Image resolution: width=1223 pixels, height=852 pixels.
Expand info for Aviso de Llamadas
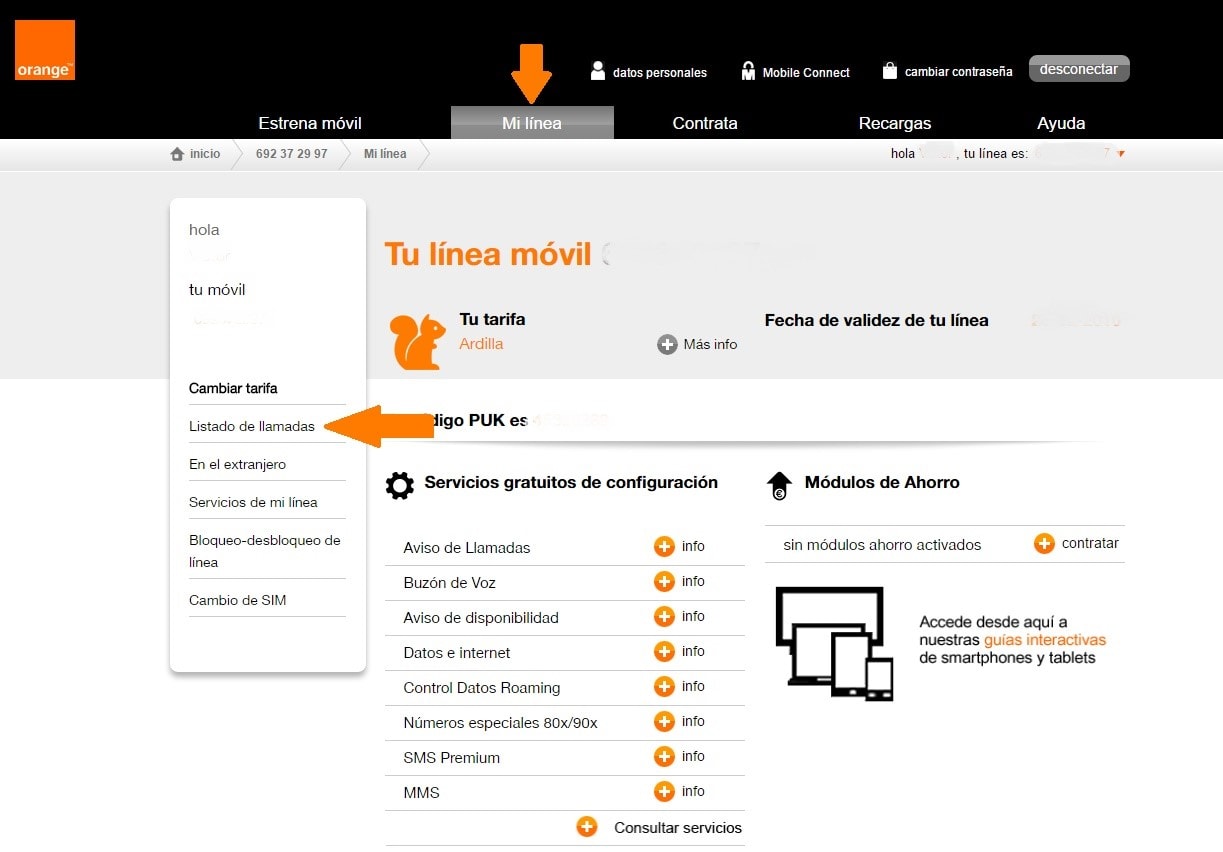click(x=664, y=547)
